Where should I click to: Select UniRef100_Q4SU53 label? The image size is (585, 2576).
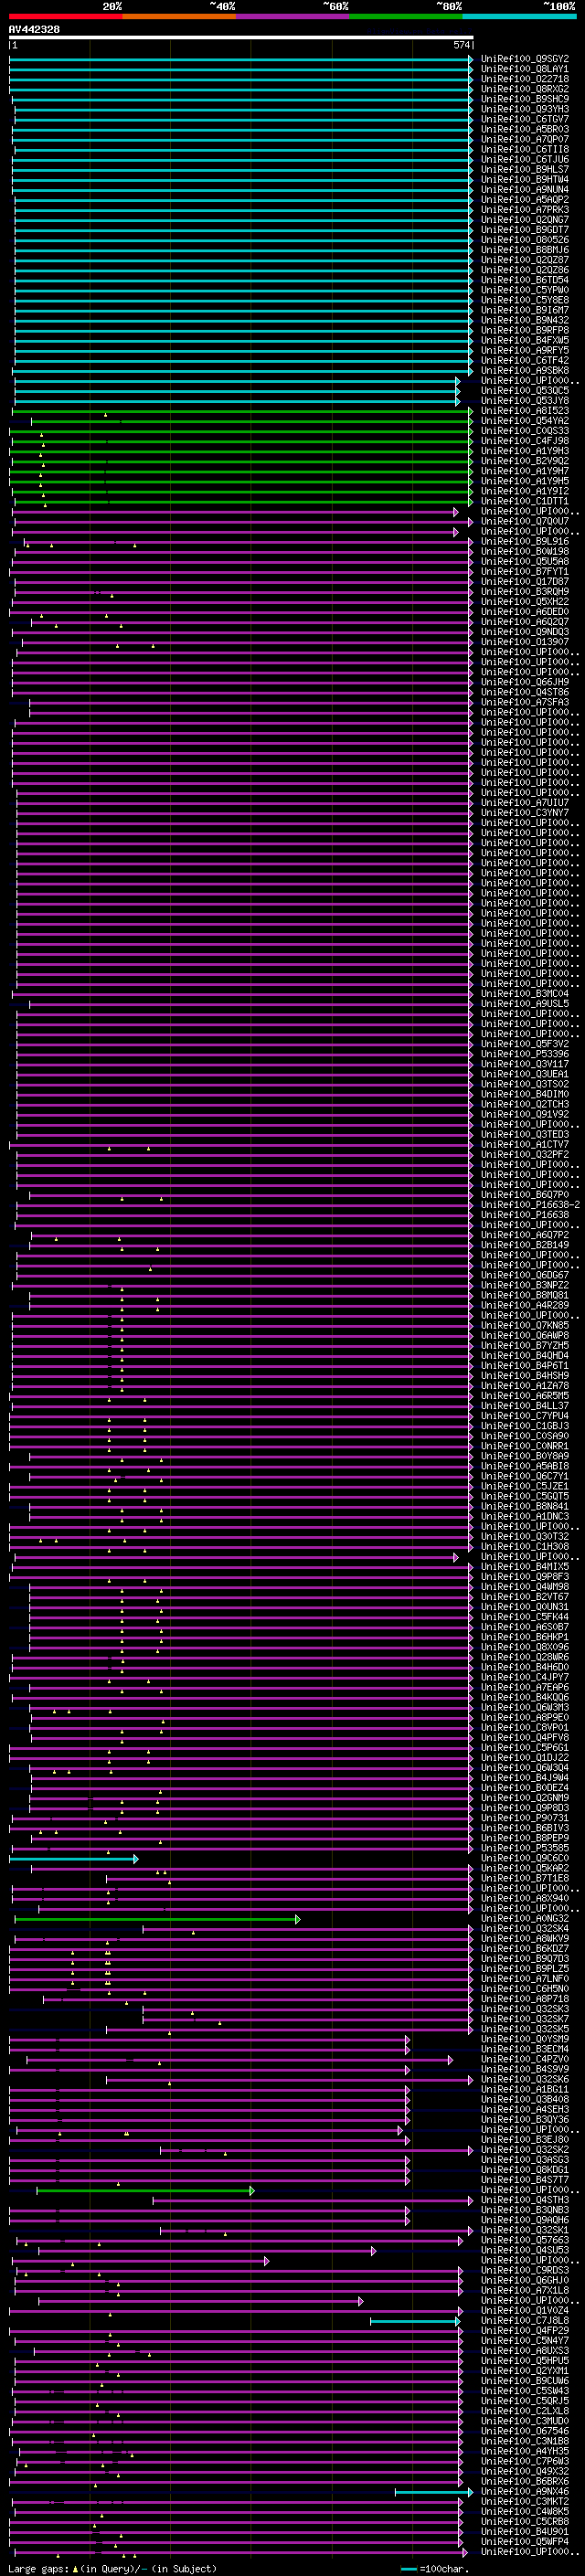pyautogui.click(x=525, y=2250)
